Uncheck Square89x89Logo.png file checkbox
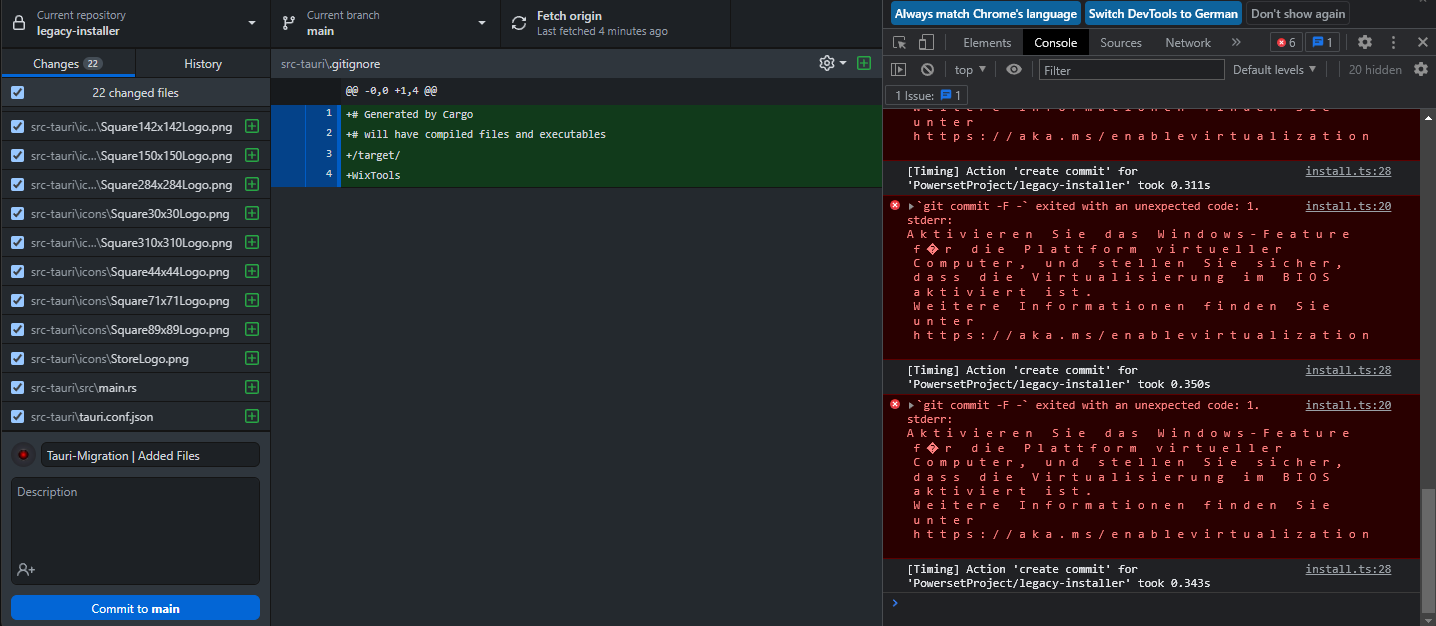Screen dimensions: 1436x626 point(17,330)
